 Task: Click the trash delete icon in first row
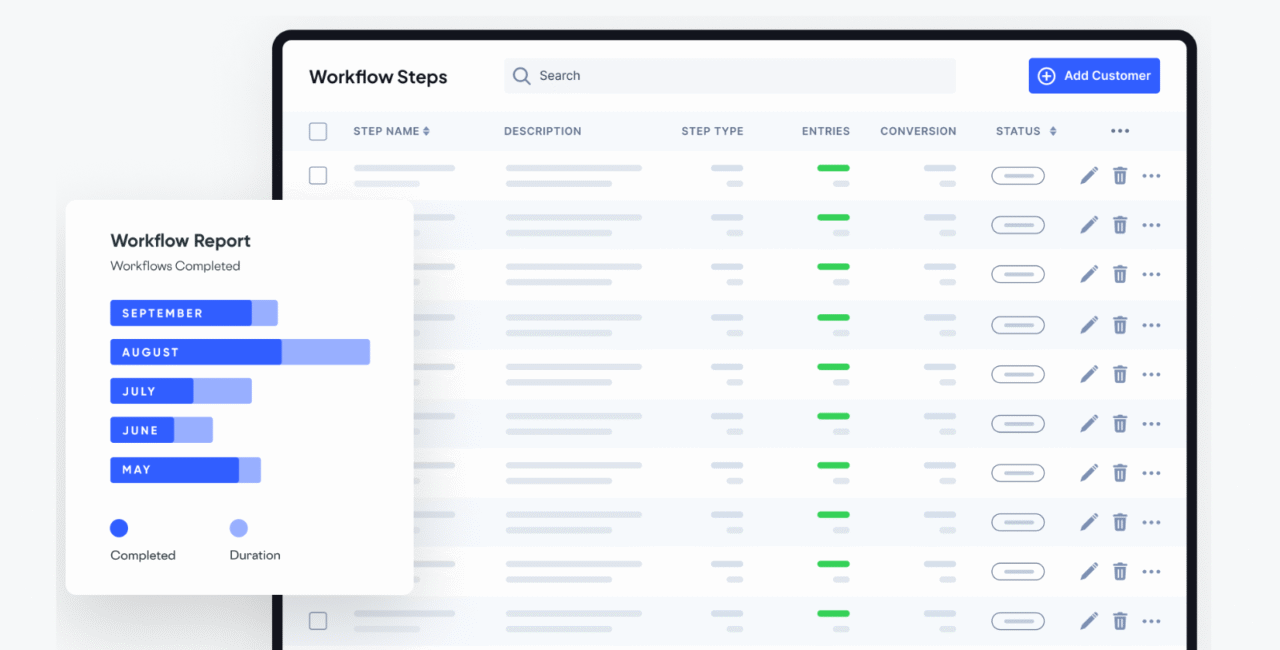click(x=1120, y=176)
